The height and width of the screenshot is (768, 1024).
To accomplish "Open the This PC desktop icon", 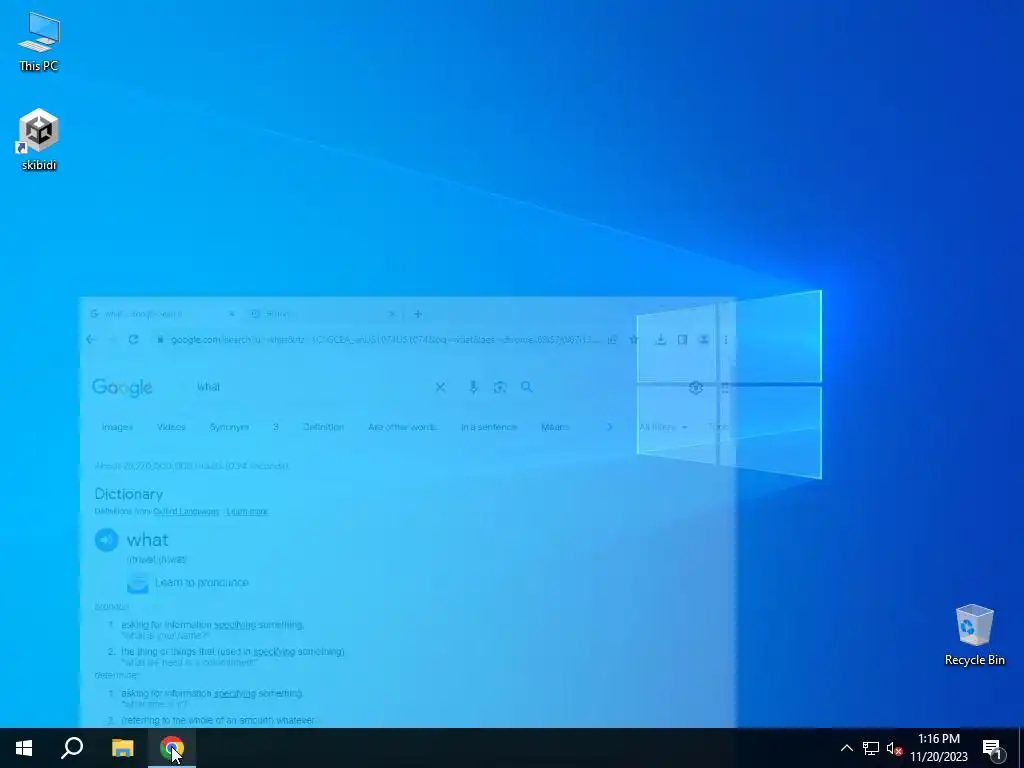I will 39,42.
